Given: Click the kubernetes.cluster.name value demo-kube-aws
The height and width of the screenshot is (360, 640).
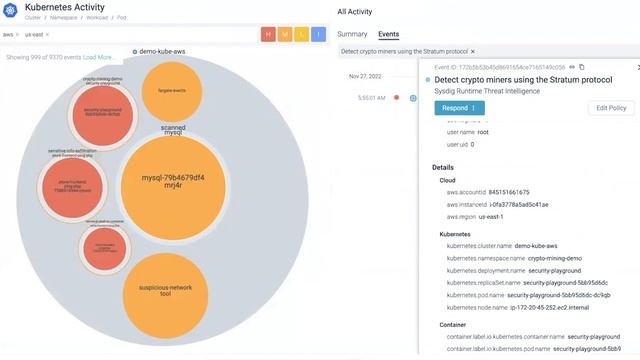Looking at the screenshot, I should coord(536,246).
